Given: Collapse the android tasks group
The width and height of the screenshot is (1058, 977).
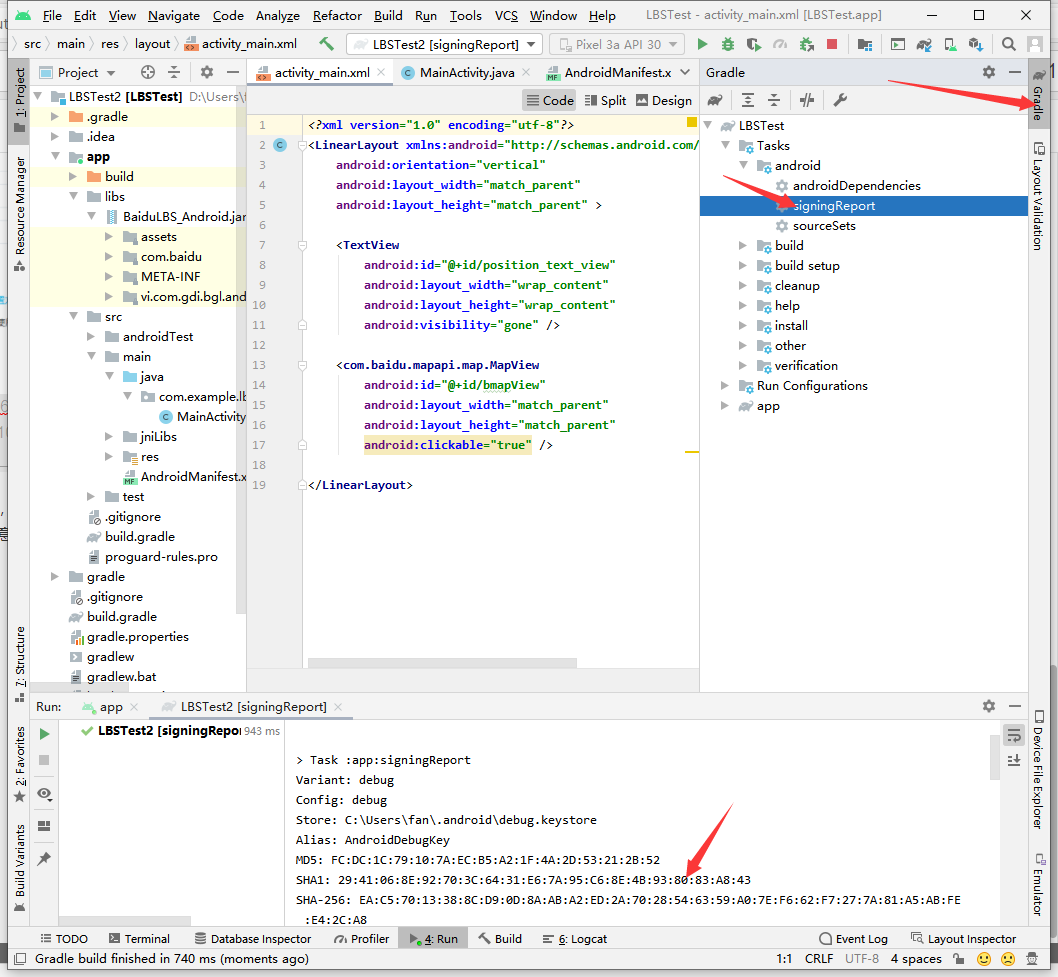Looking at the screenshot, I should 743,165.
